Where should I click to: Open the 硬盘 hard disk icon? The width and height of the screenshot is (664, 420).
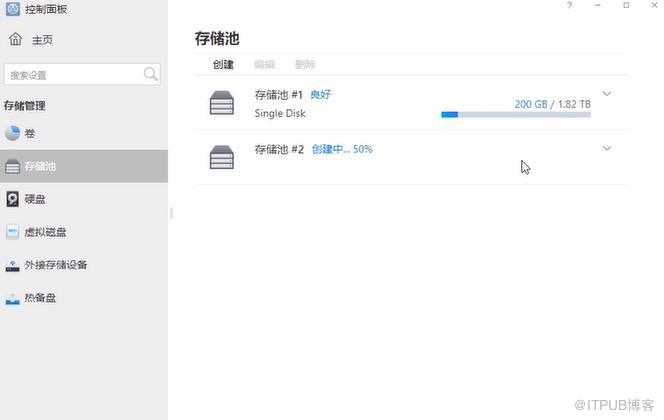click(12, 199)
